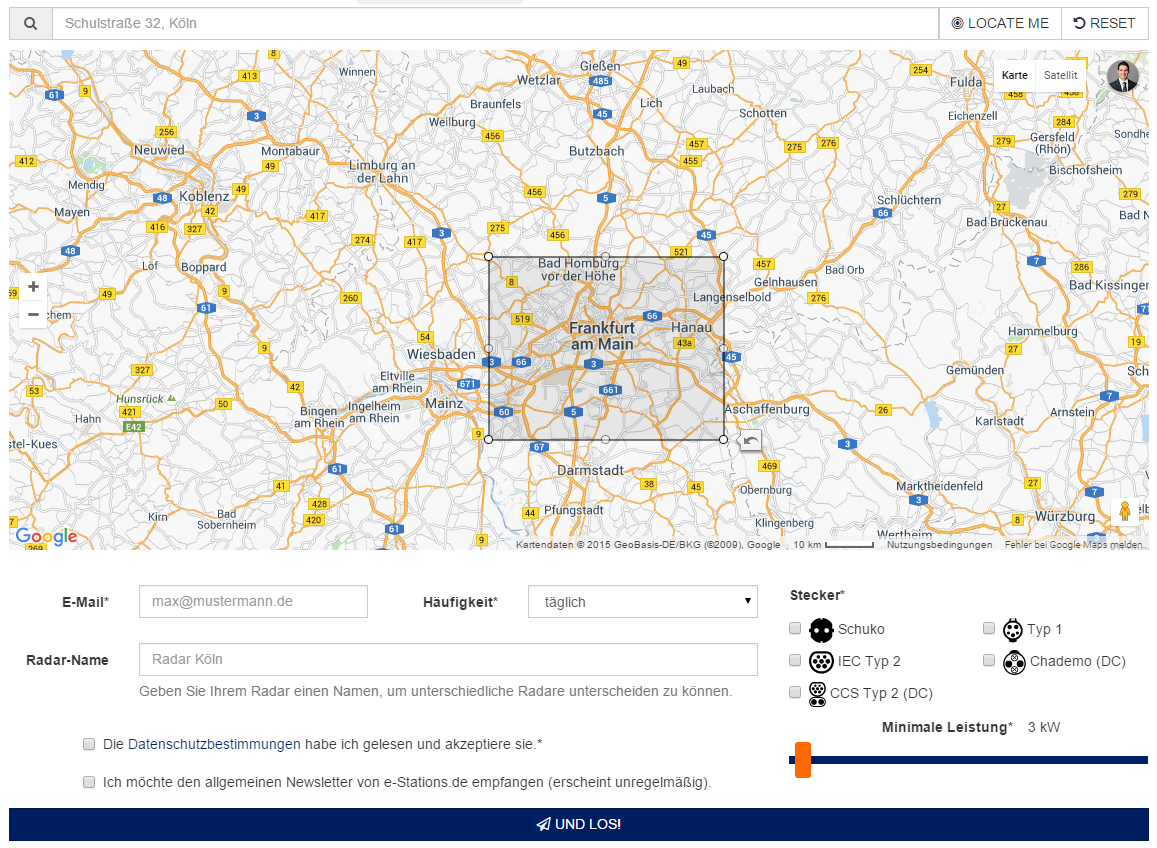
Task: Click the bottom-right handle of selection rectangle
Action: pos(723,439)
